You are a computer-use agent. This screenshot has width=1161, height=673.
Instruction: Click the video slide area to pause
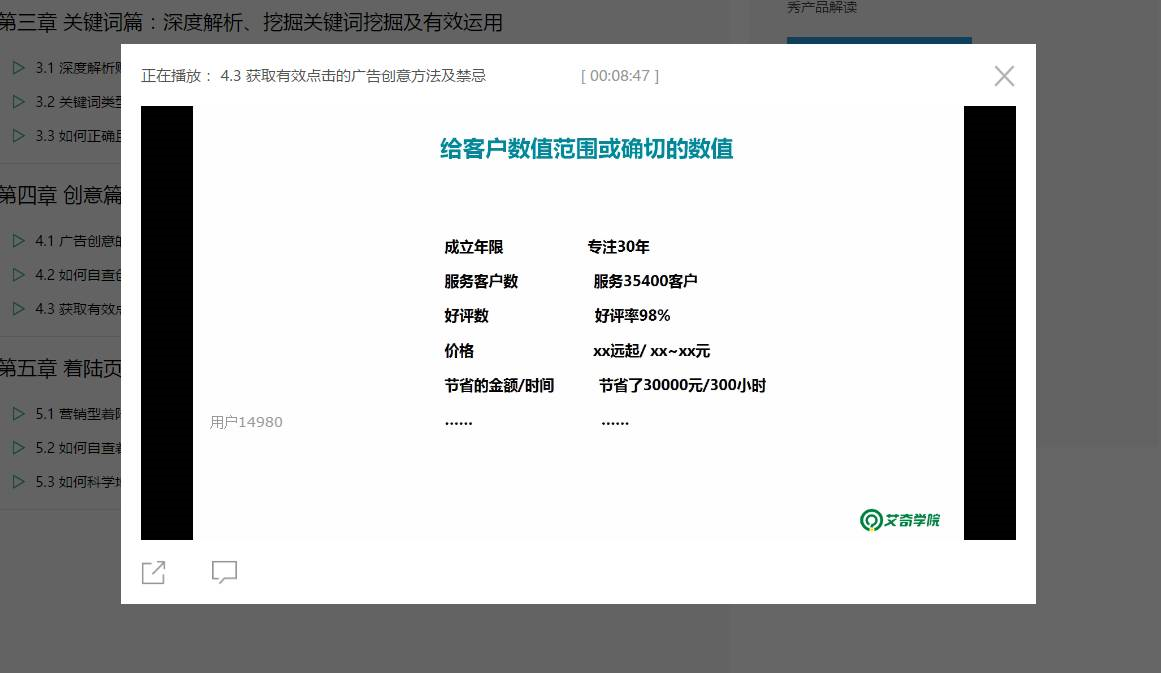pos(578,322)
